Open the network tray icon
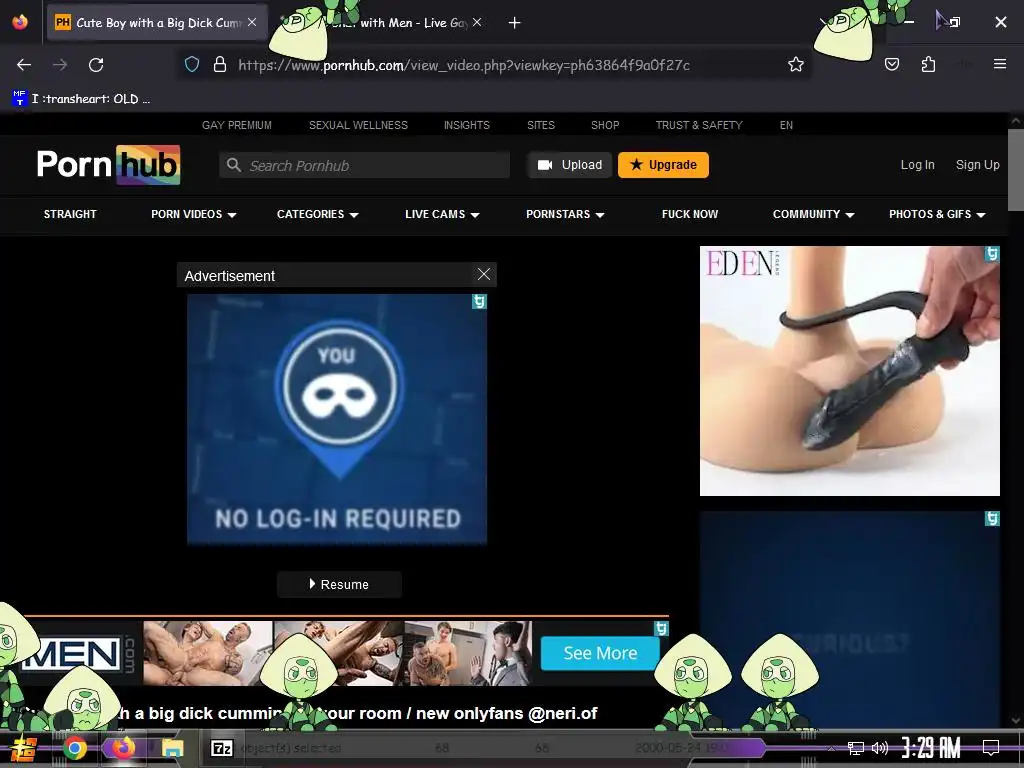The height and width of the screenshot is (768, 1024). (856, 748)
